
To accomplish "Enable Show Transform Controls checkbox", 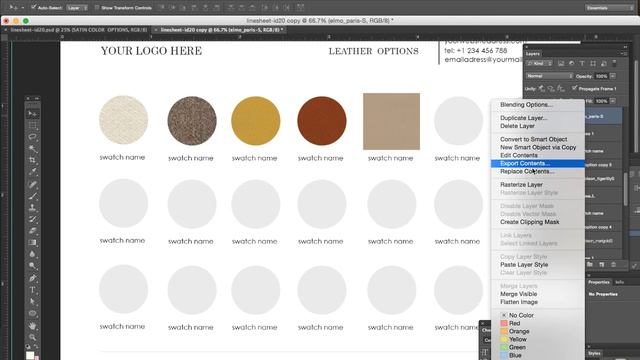I will pos(97,7).
